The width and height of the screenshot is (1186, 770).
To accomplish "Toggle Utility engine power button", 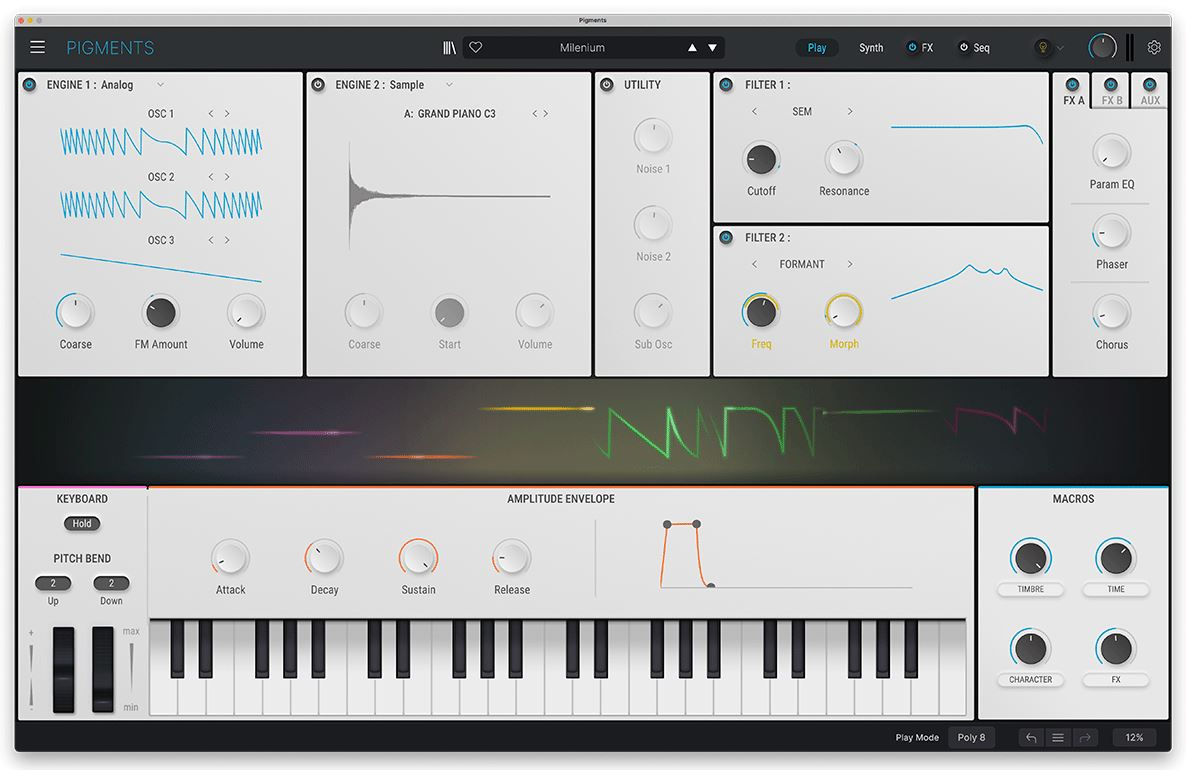I will click(607, 85).
